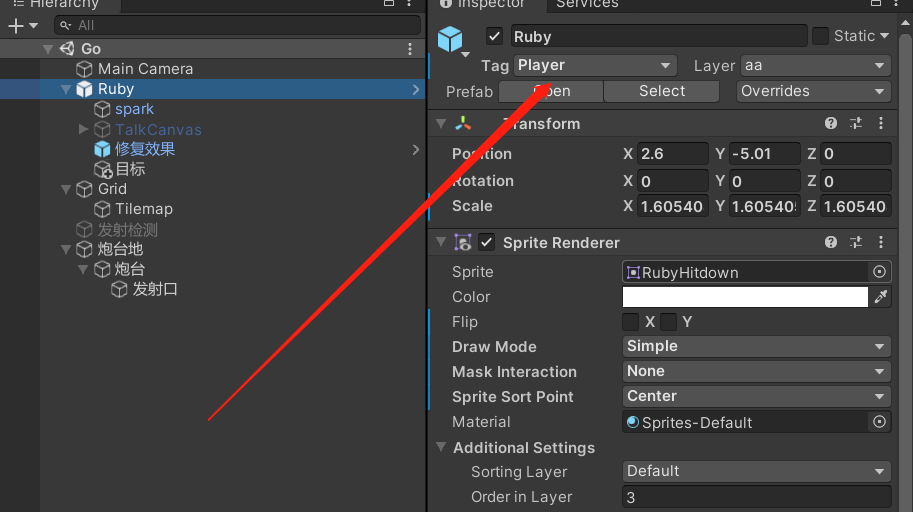Open the Sprite object picker circle

click(879, 272)
